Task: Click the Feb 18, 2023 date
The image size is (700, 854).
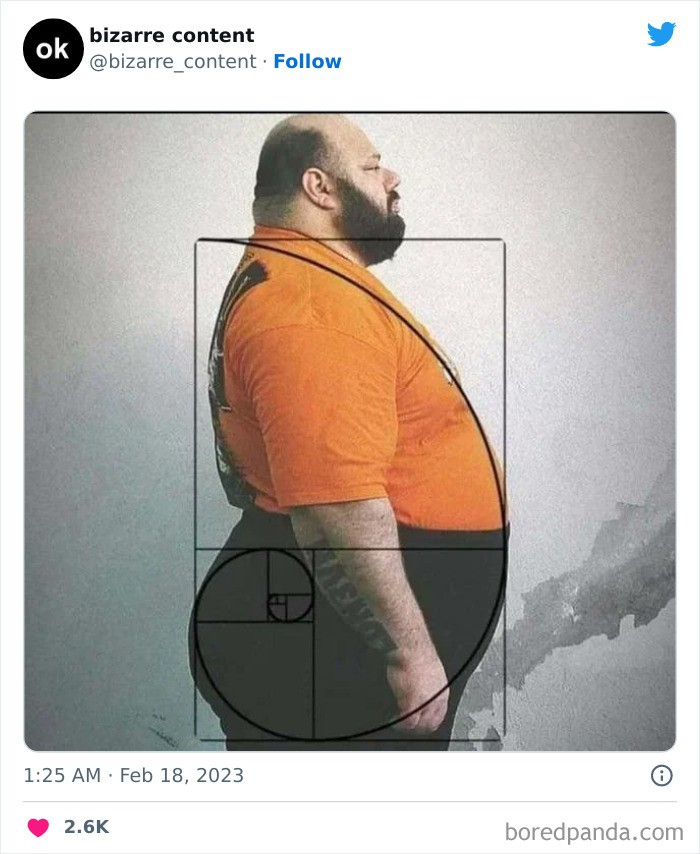Action: tap(181, 775)
